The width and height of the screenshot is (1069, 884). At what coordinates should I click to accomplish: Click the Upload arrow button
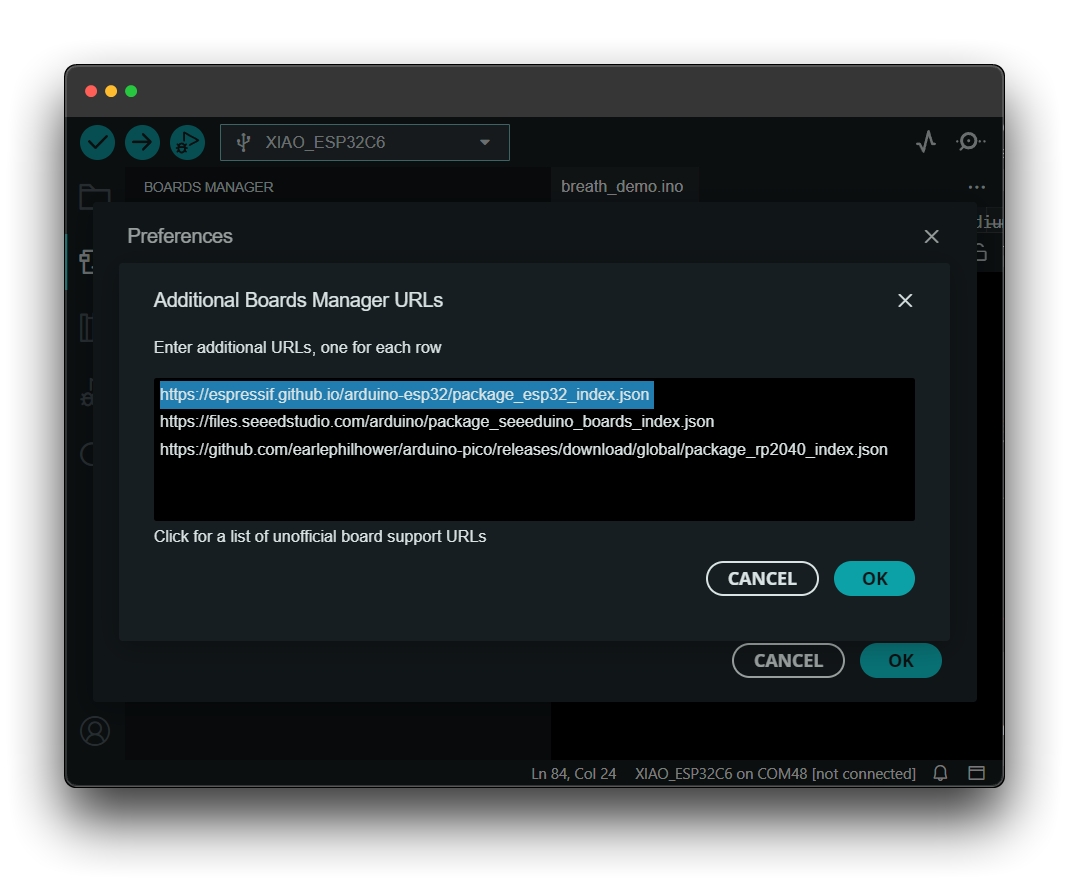click(x=142, y=142)
